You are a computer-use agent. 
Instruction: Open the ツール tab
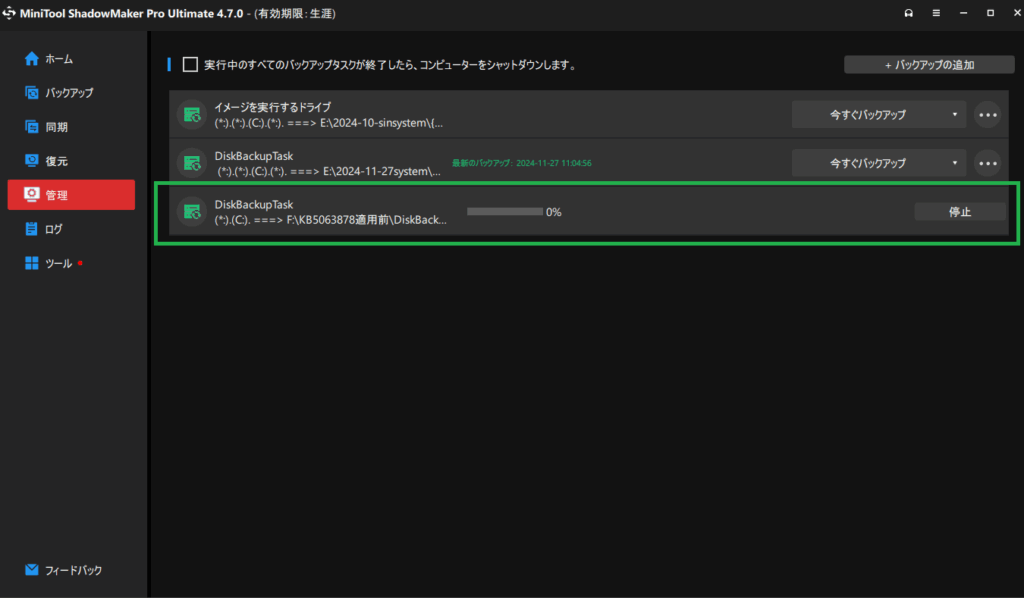71,263
